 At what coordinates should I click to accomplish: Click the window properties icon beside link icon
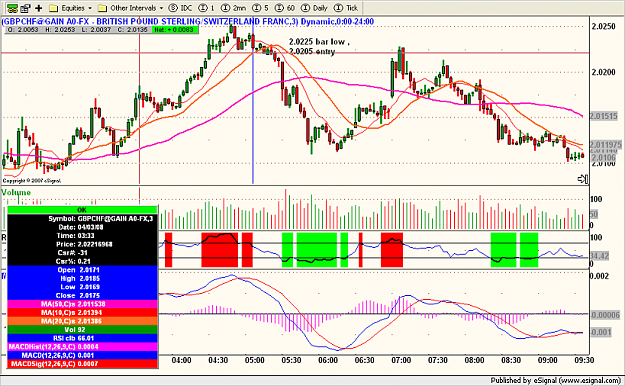coord(26,8)
